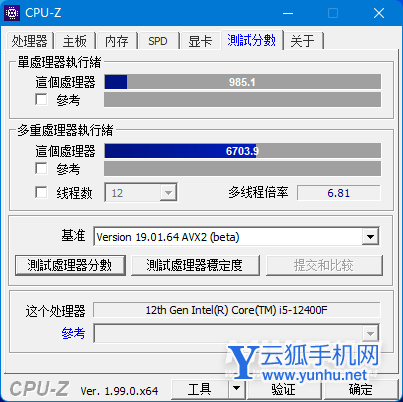
Task: Start 測試處理器穩定度 stress test
Action: point(195,265)
